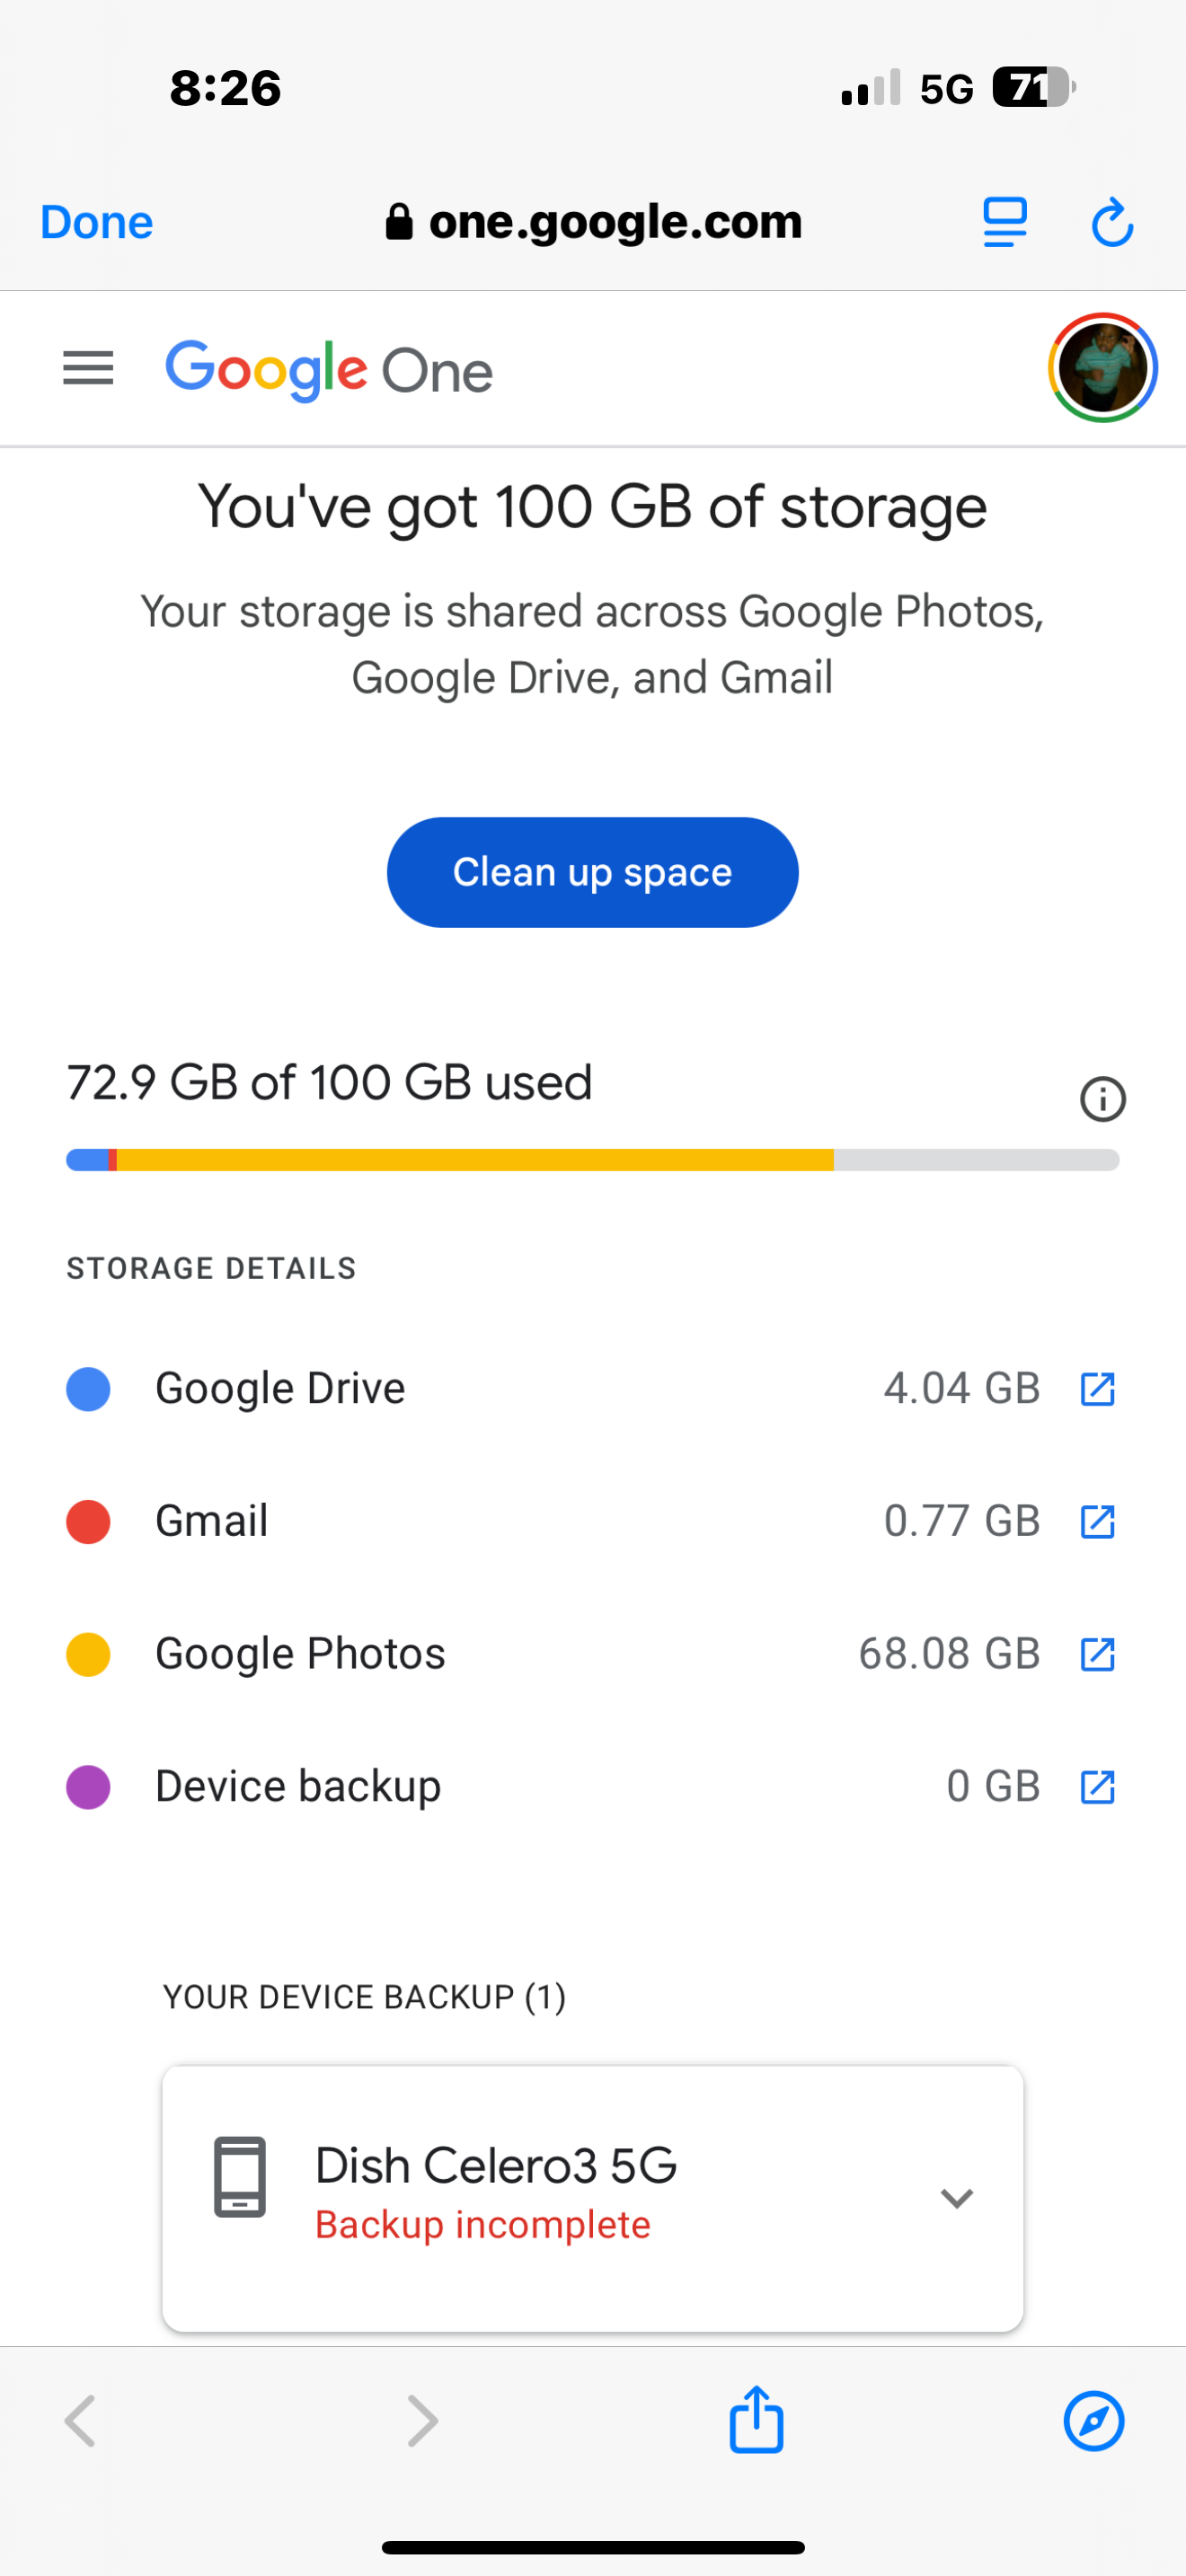Go forward with the right arrow

pyautogui.click(x=422, y=2420)
